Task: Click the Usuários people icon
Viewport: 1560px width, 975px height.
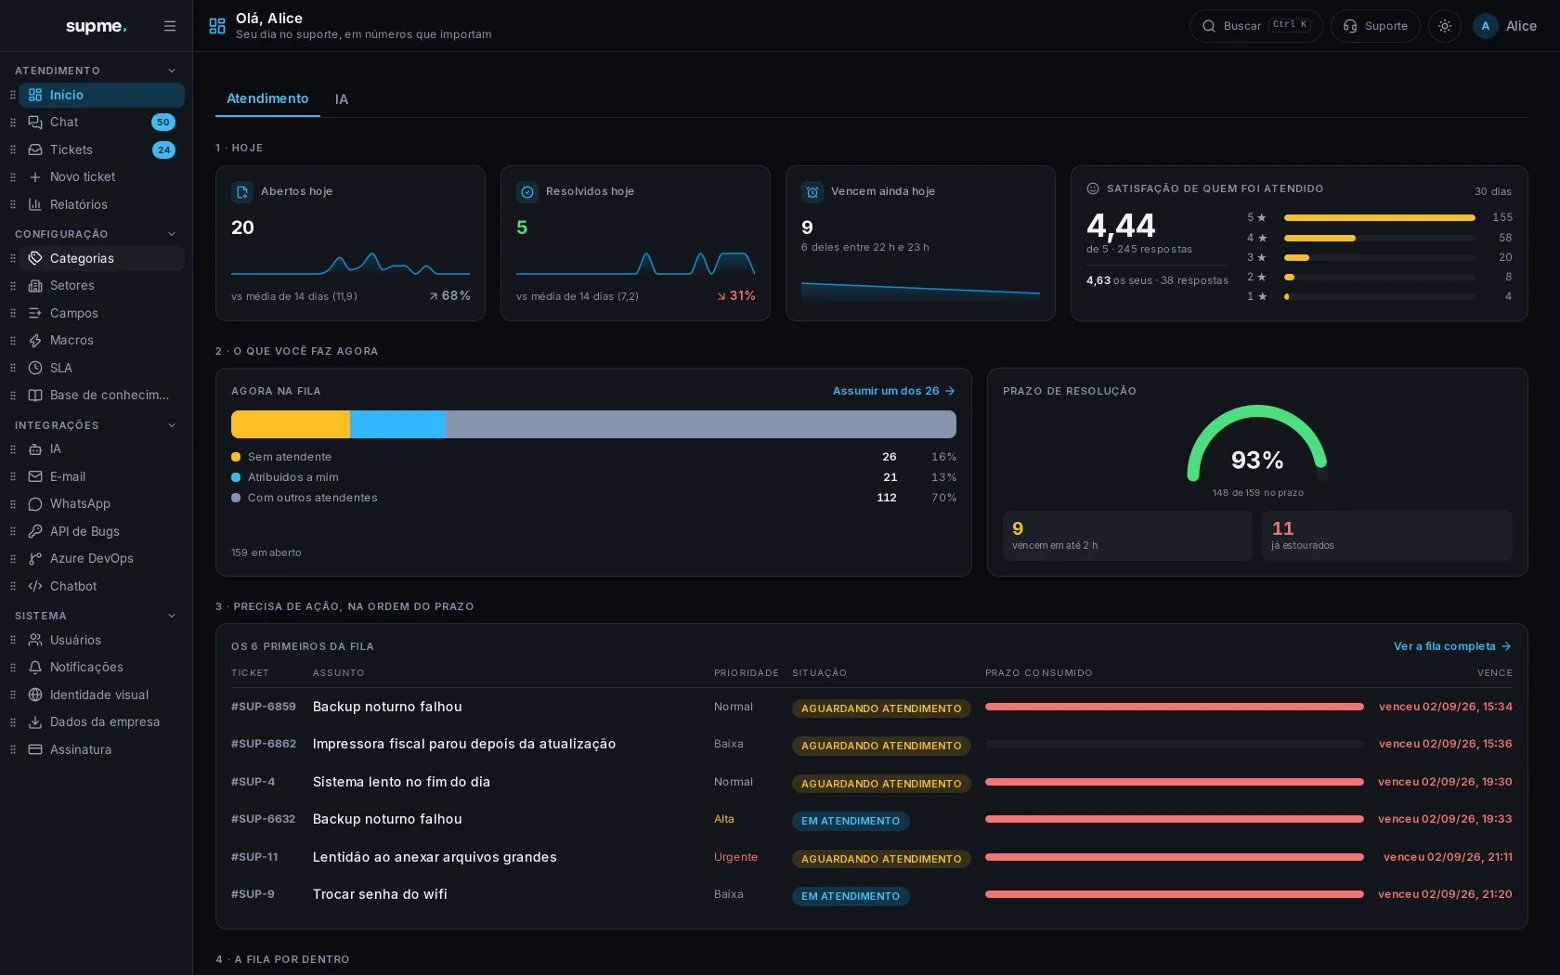Action: [x=35, y=640]
